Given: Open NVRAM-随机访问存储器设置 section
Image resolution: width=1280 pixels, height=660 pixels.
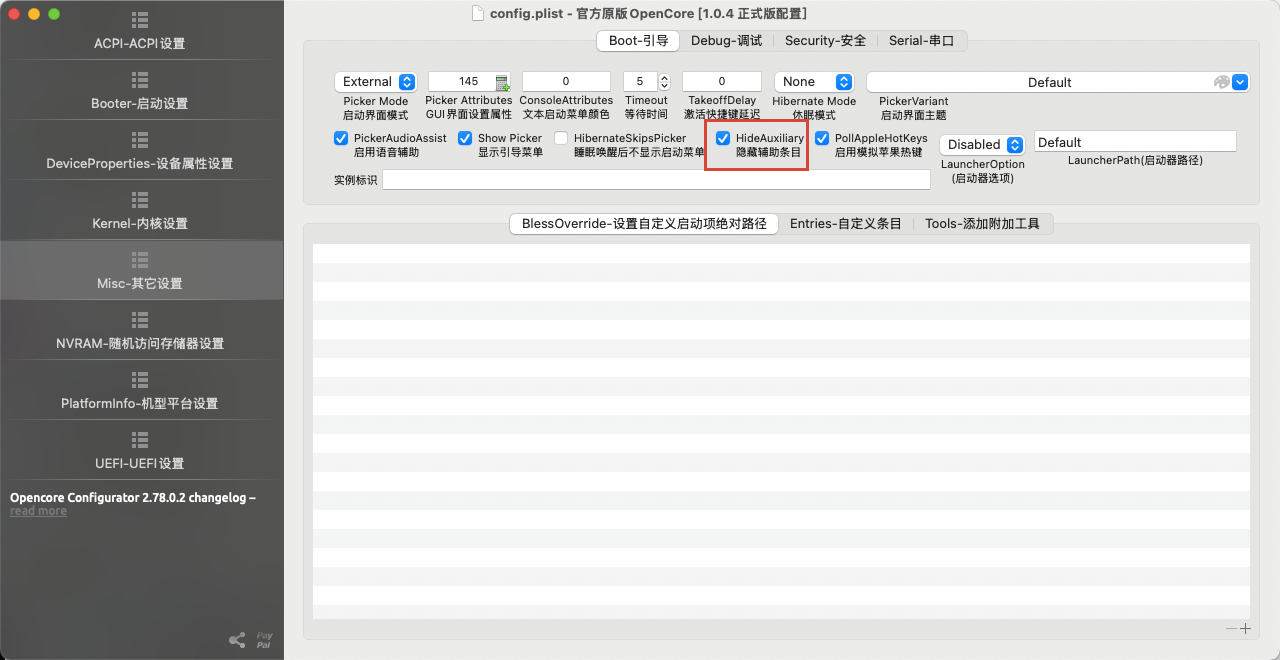Looking at the screenshot, I should [x=140, y=330].
